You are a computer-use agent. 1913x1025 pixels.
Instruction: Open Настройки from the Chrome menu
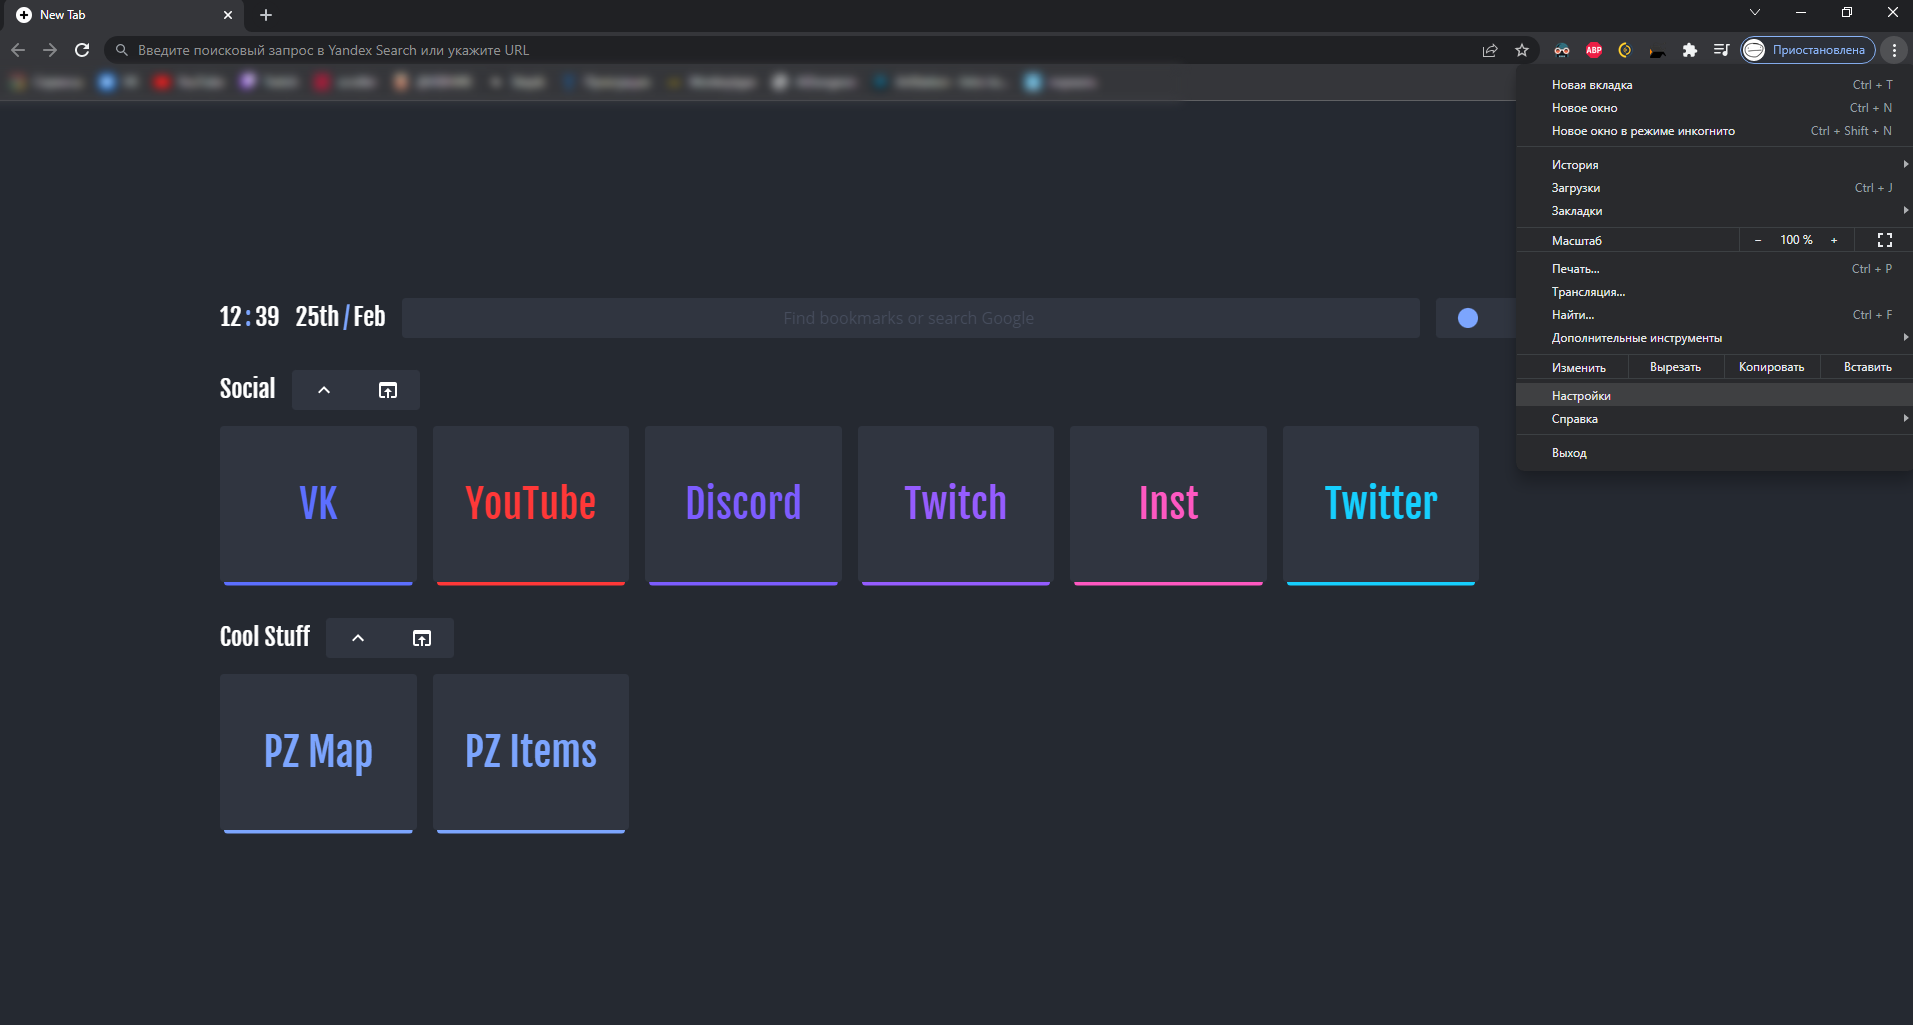(x=1714, y=396)
